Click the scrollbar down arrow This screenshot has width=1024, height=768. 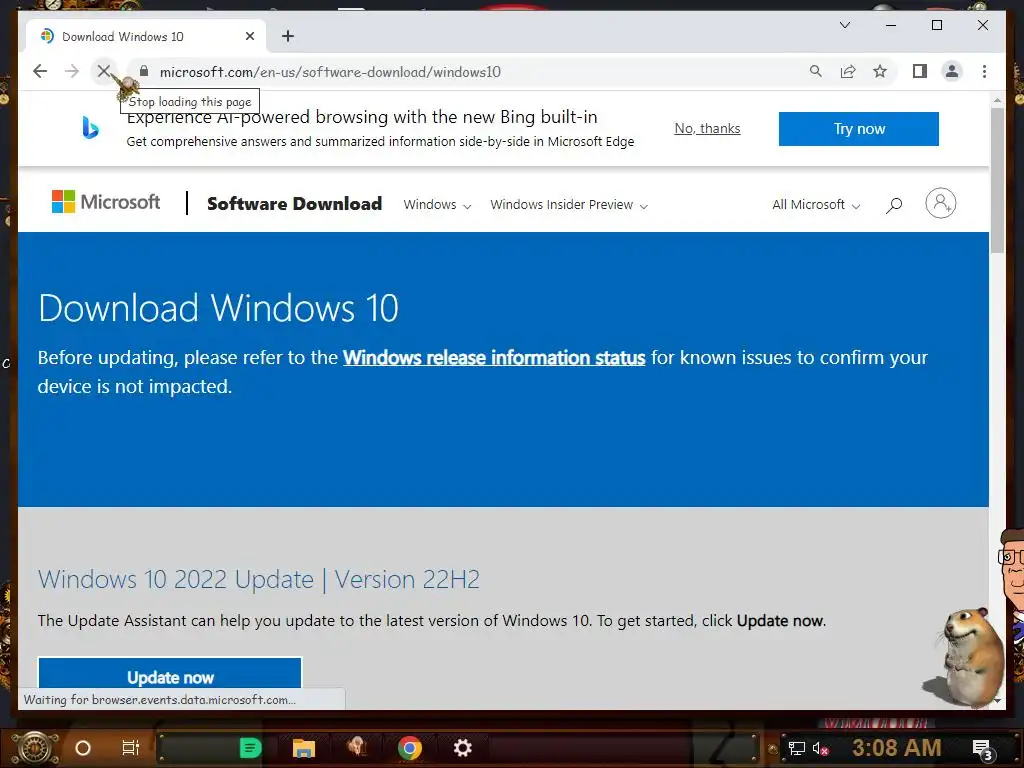[997, 700]
